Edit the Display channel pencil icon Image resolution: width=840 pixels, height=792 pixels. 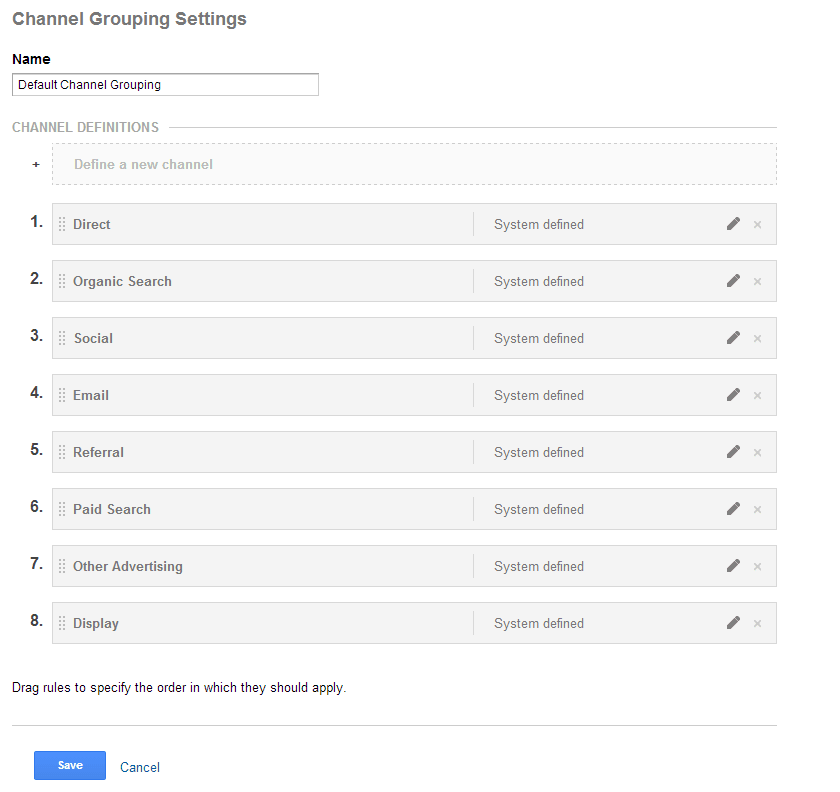pos(733,623)
